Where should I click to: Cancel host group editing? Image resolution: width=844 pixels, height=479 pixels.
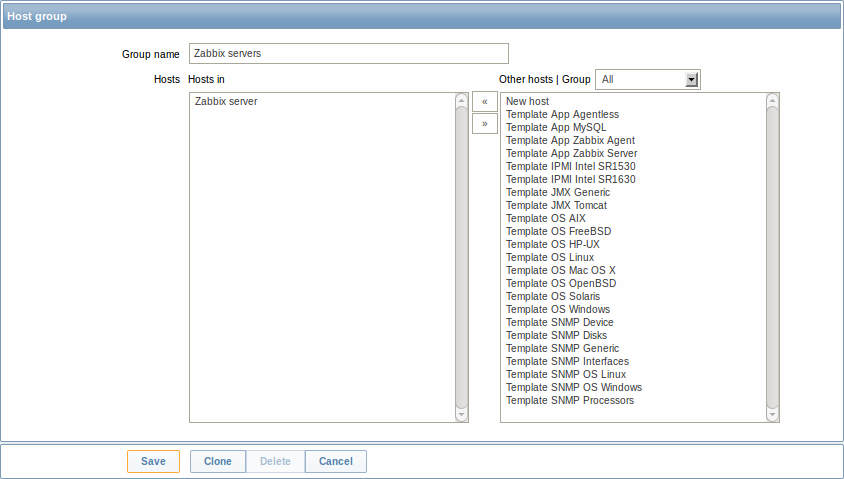[x=336, y=461]
